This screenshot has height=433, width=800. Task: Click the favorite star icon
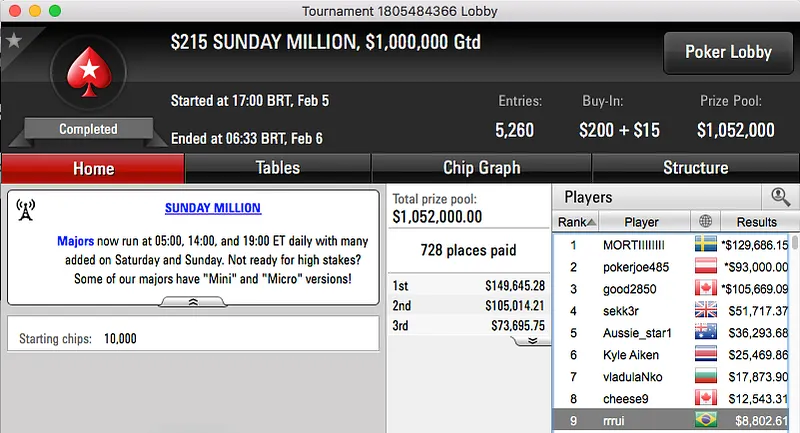(14, 41)
